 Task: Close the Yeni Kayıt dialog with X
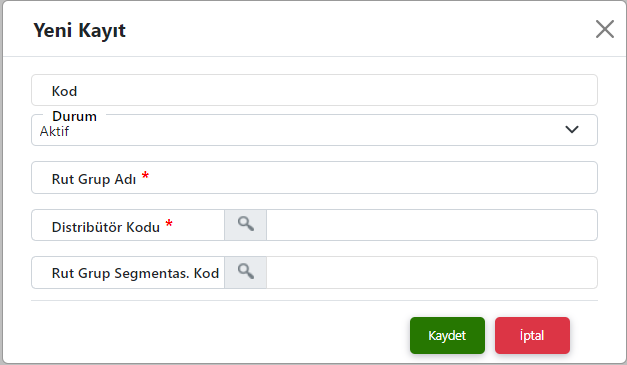[605, 29]
